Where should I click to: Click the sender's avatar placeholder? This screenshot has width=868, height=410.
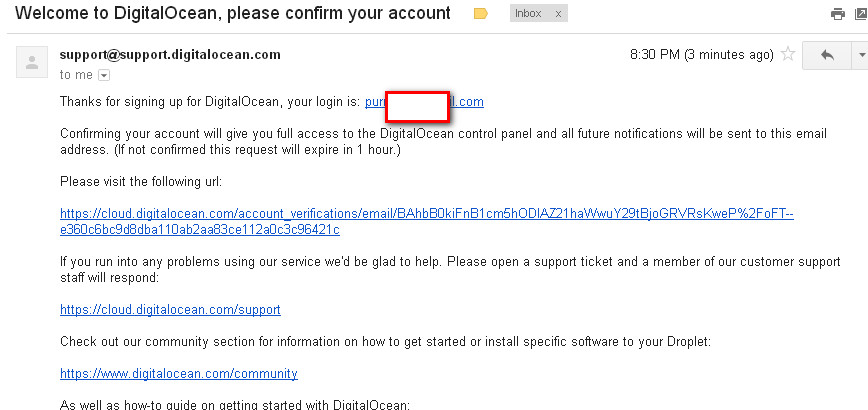pos(32,61)
